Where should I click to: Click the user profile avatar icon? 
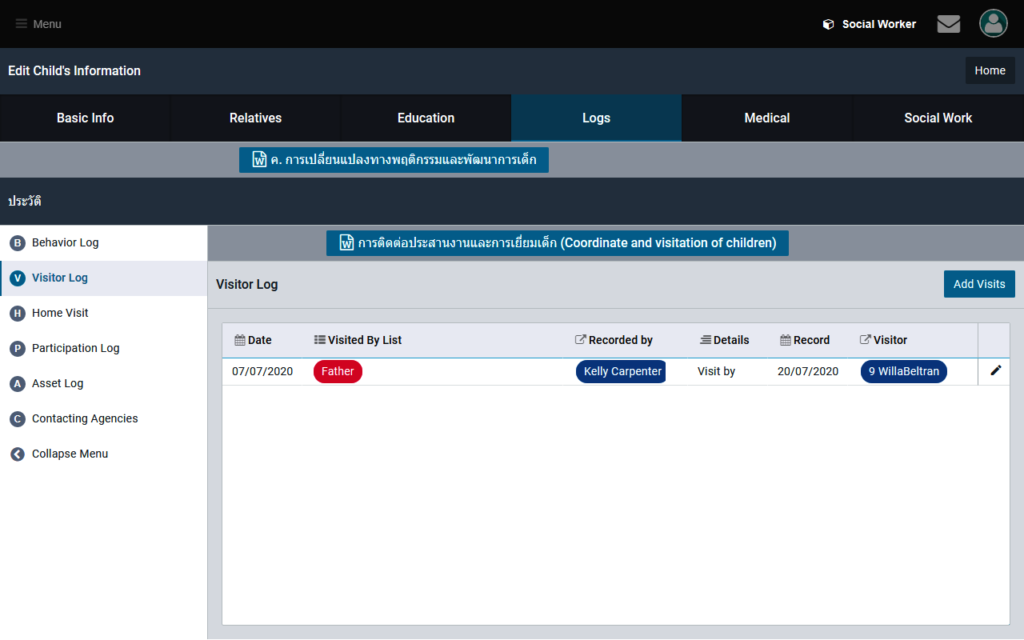click(993, 24)
